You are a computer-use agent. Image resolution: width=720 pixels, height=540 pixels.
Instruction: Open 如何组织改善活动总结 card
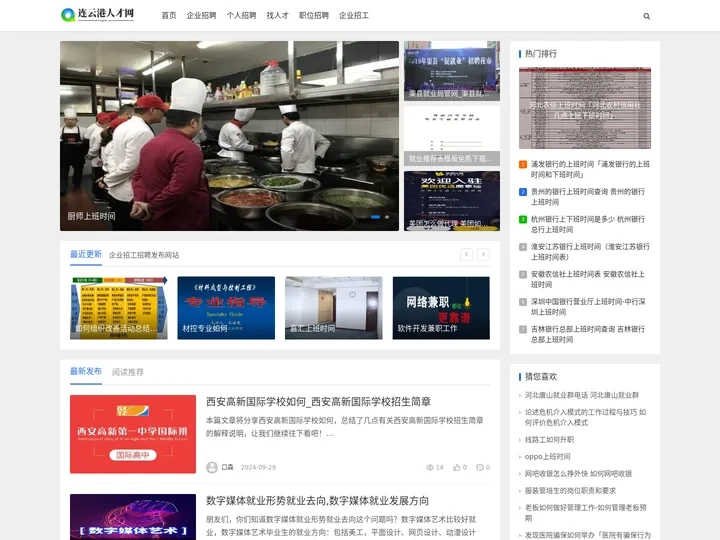click(118, 308)
